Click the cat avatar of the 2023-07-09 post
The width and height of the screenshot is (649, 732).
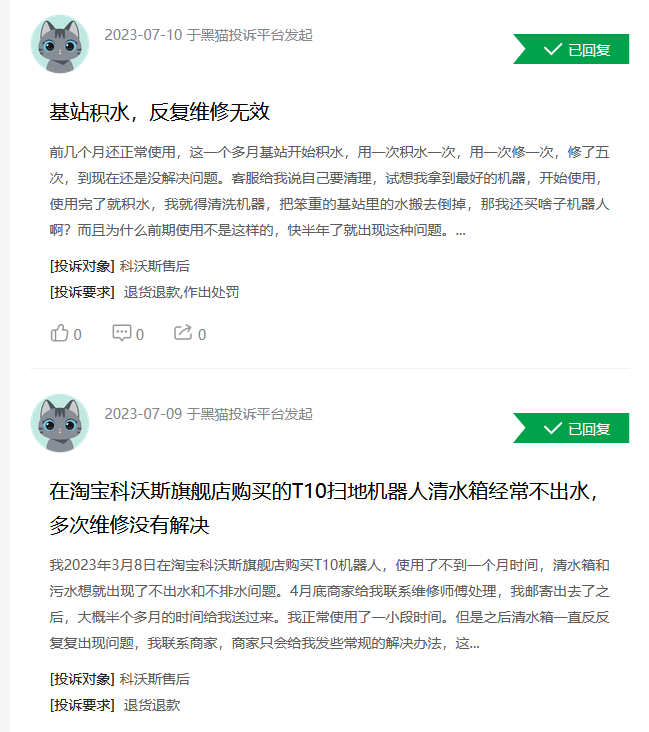pyautogui.click(x=60, y=423)
